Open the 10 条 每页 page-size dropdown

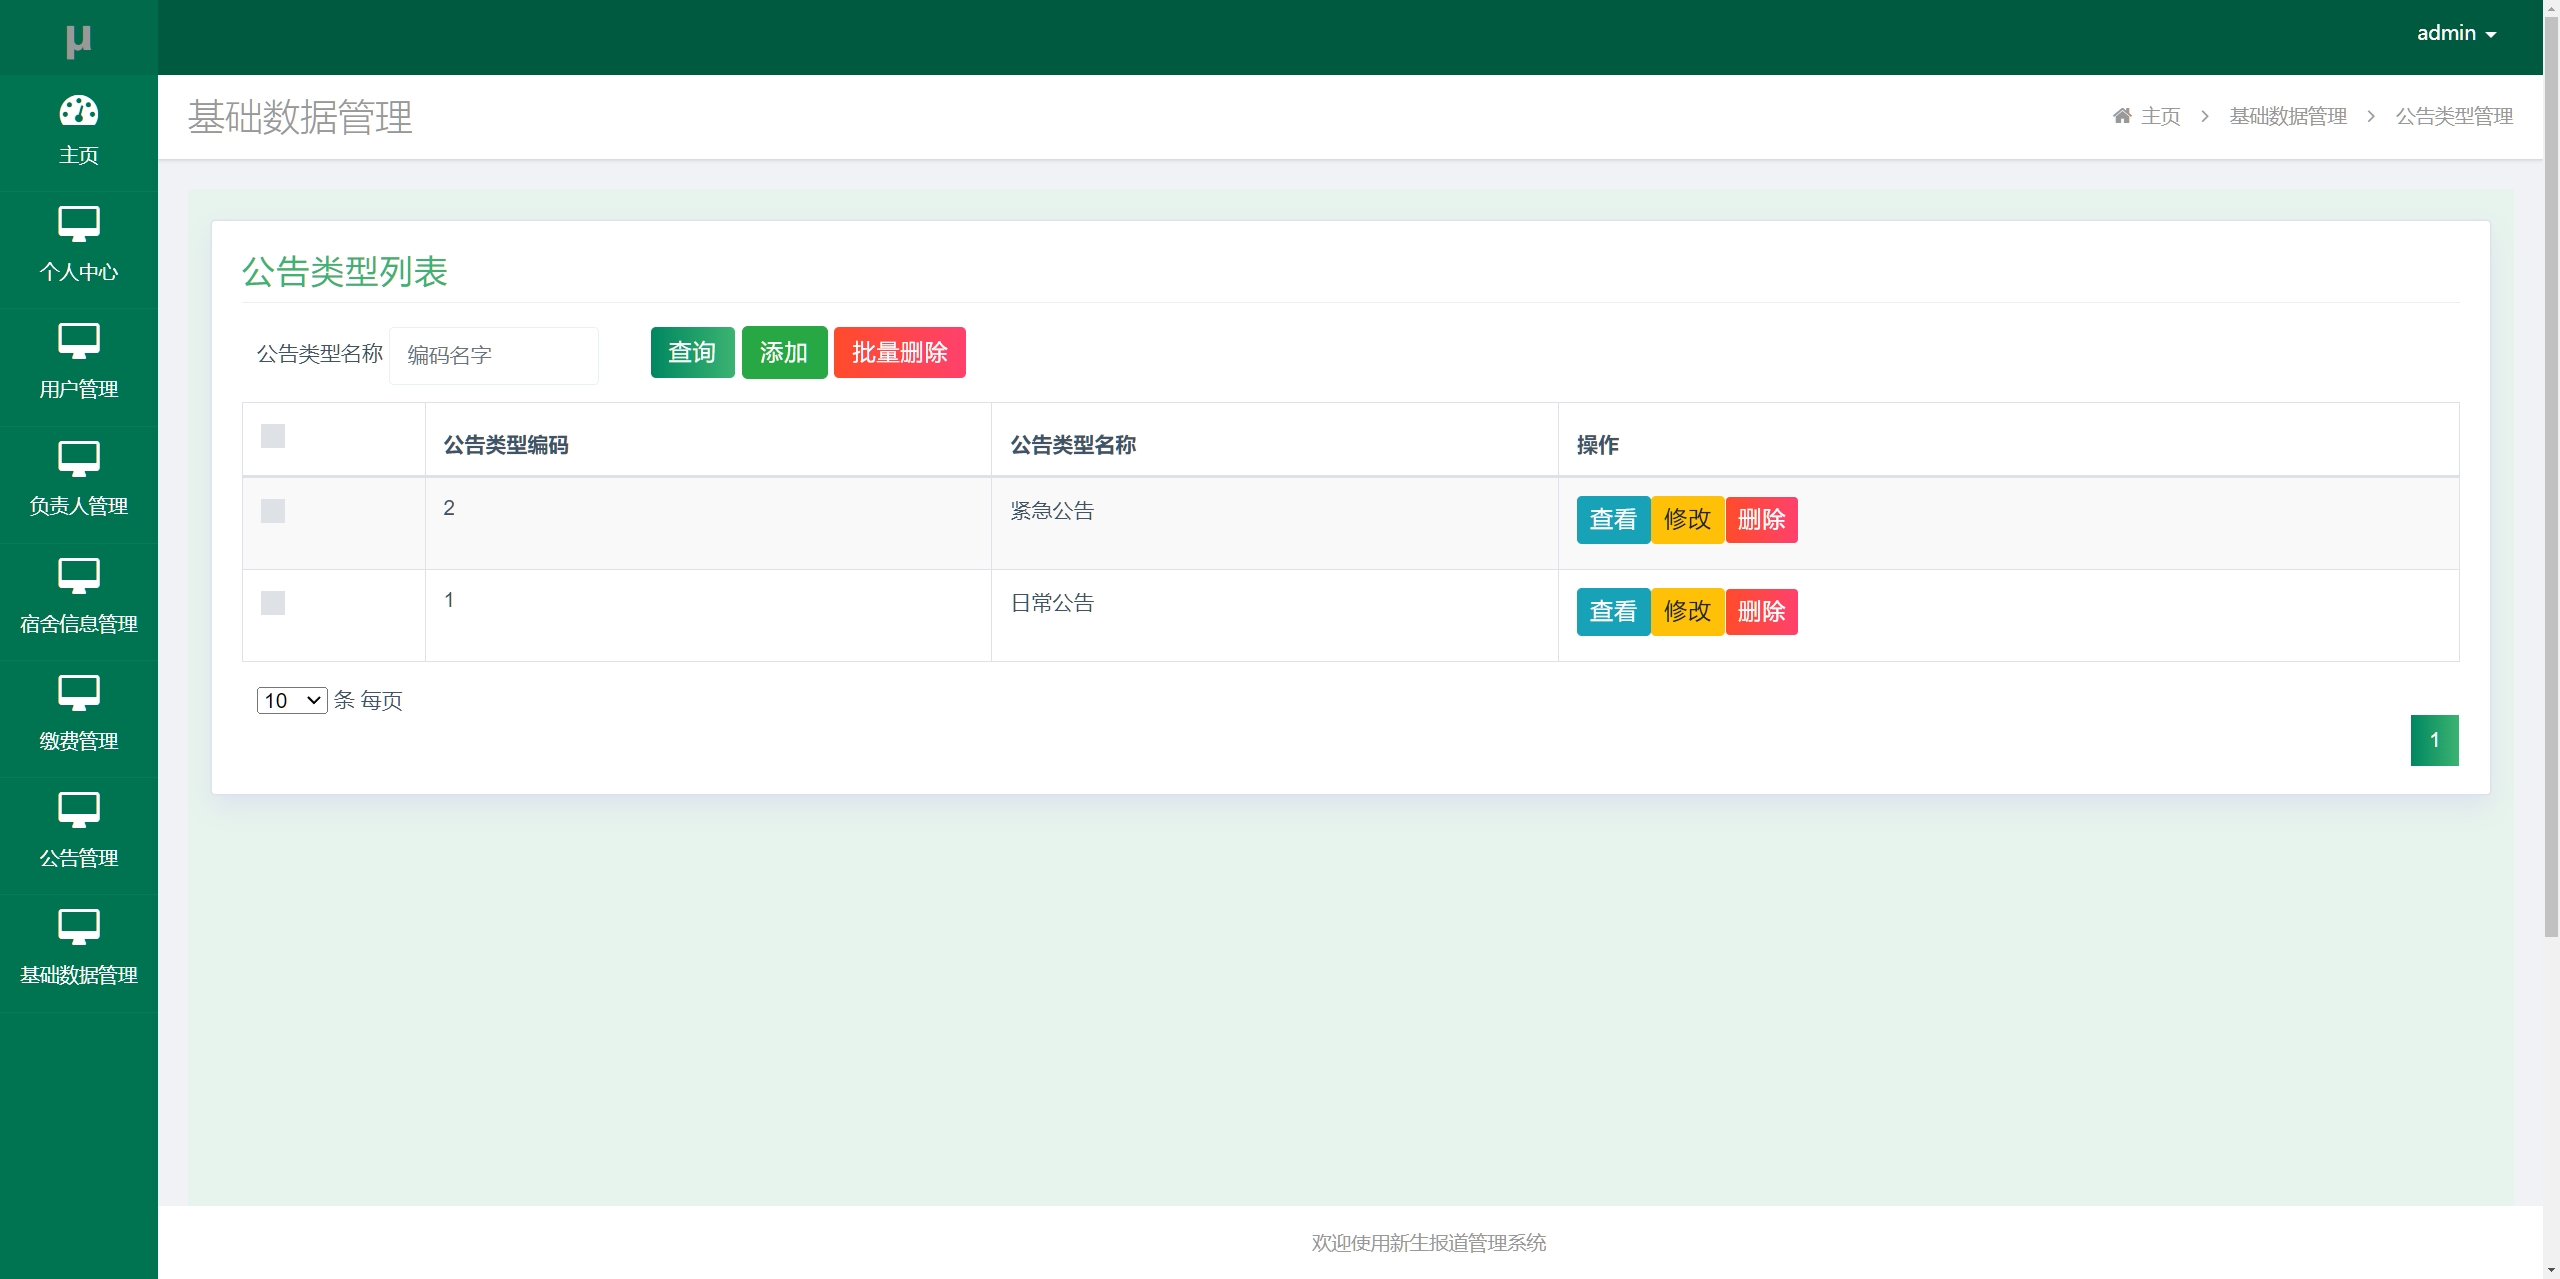point(292,700)
